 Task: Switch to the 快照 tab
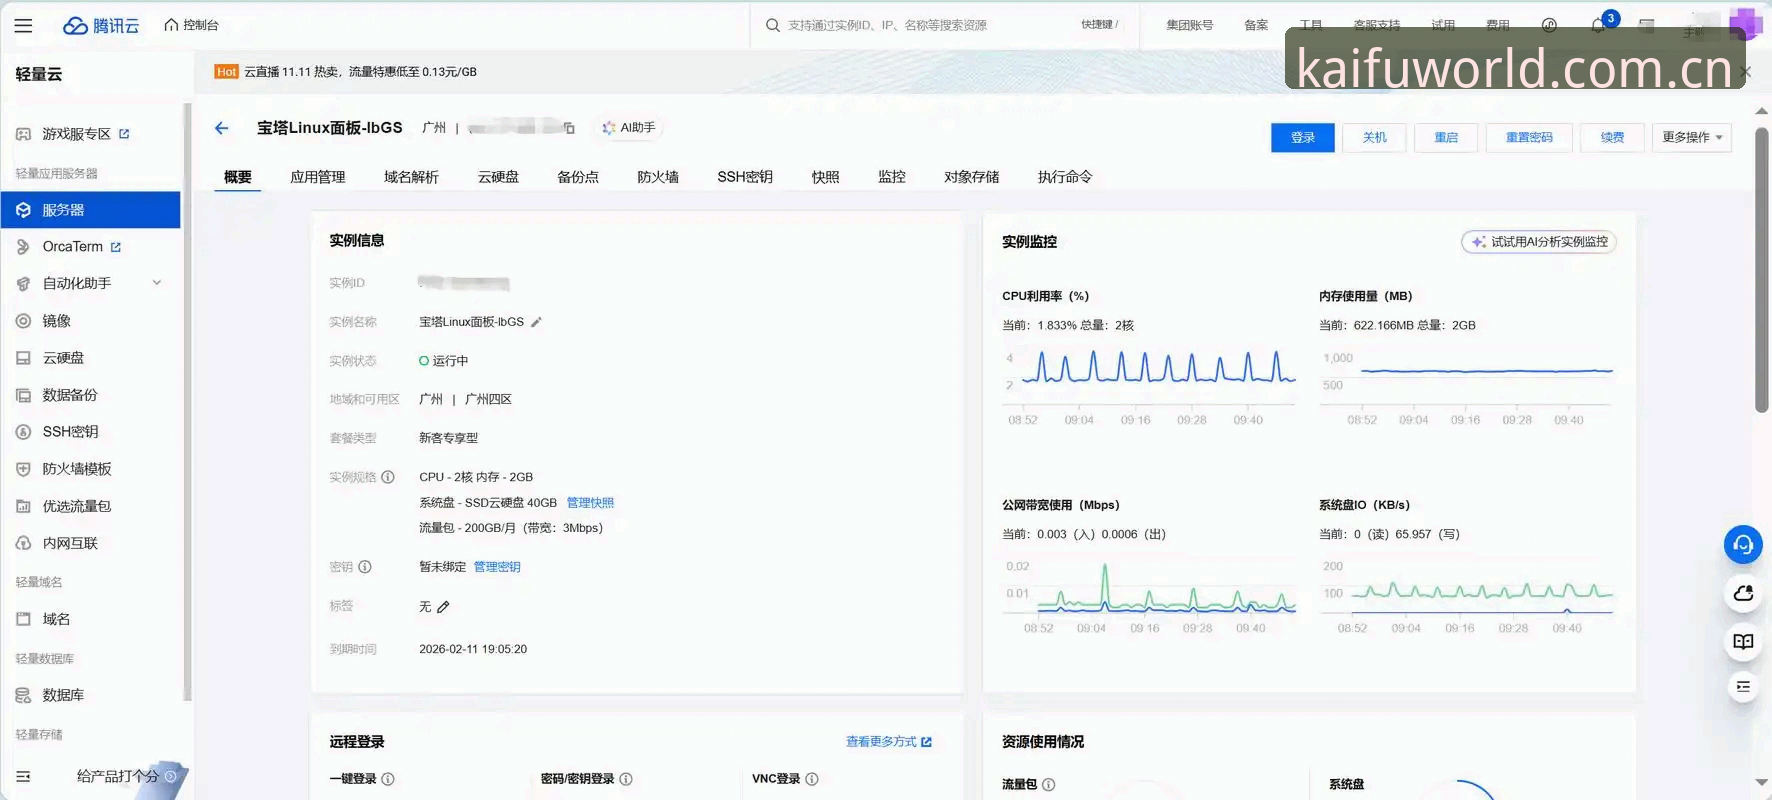825,177
